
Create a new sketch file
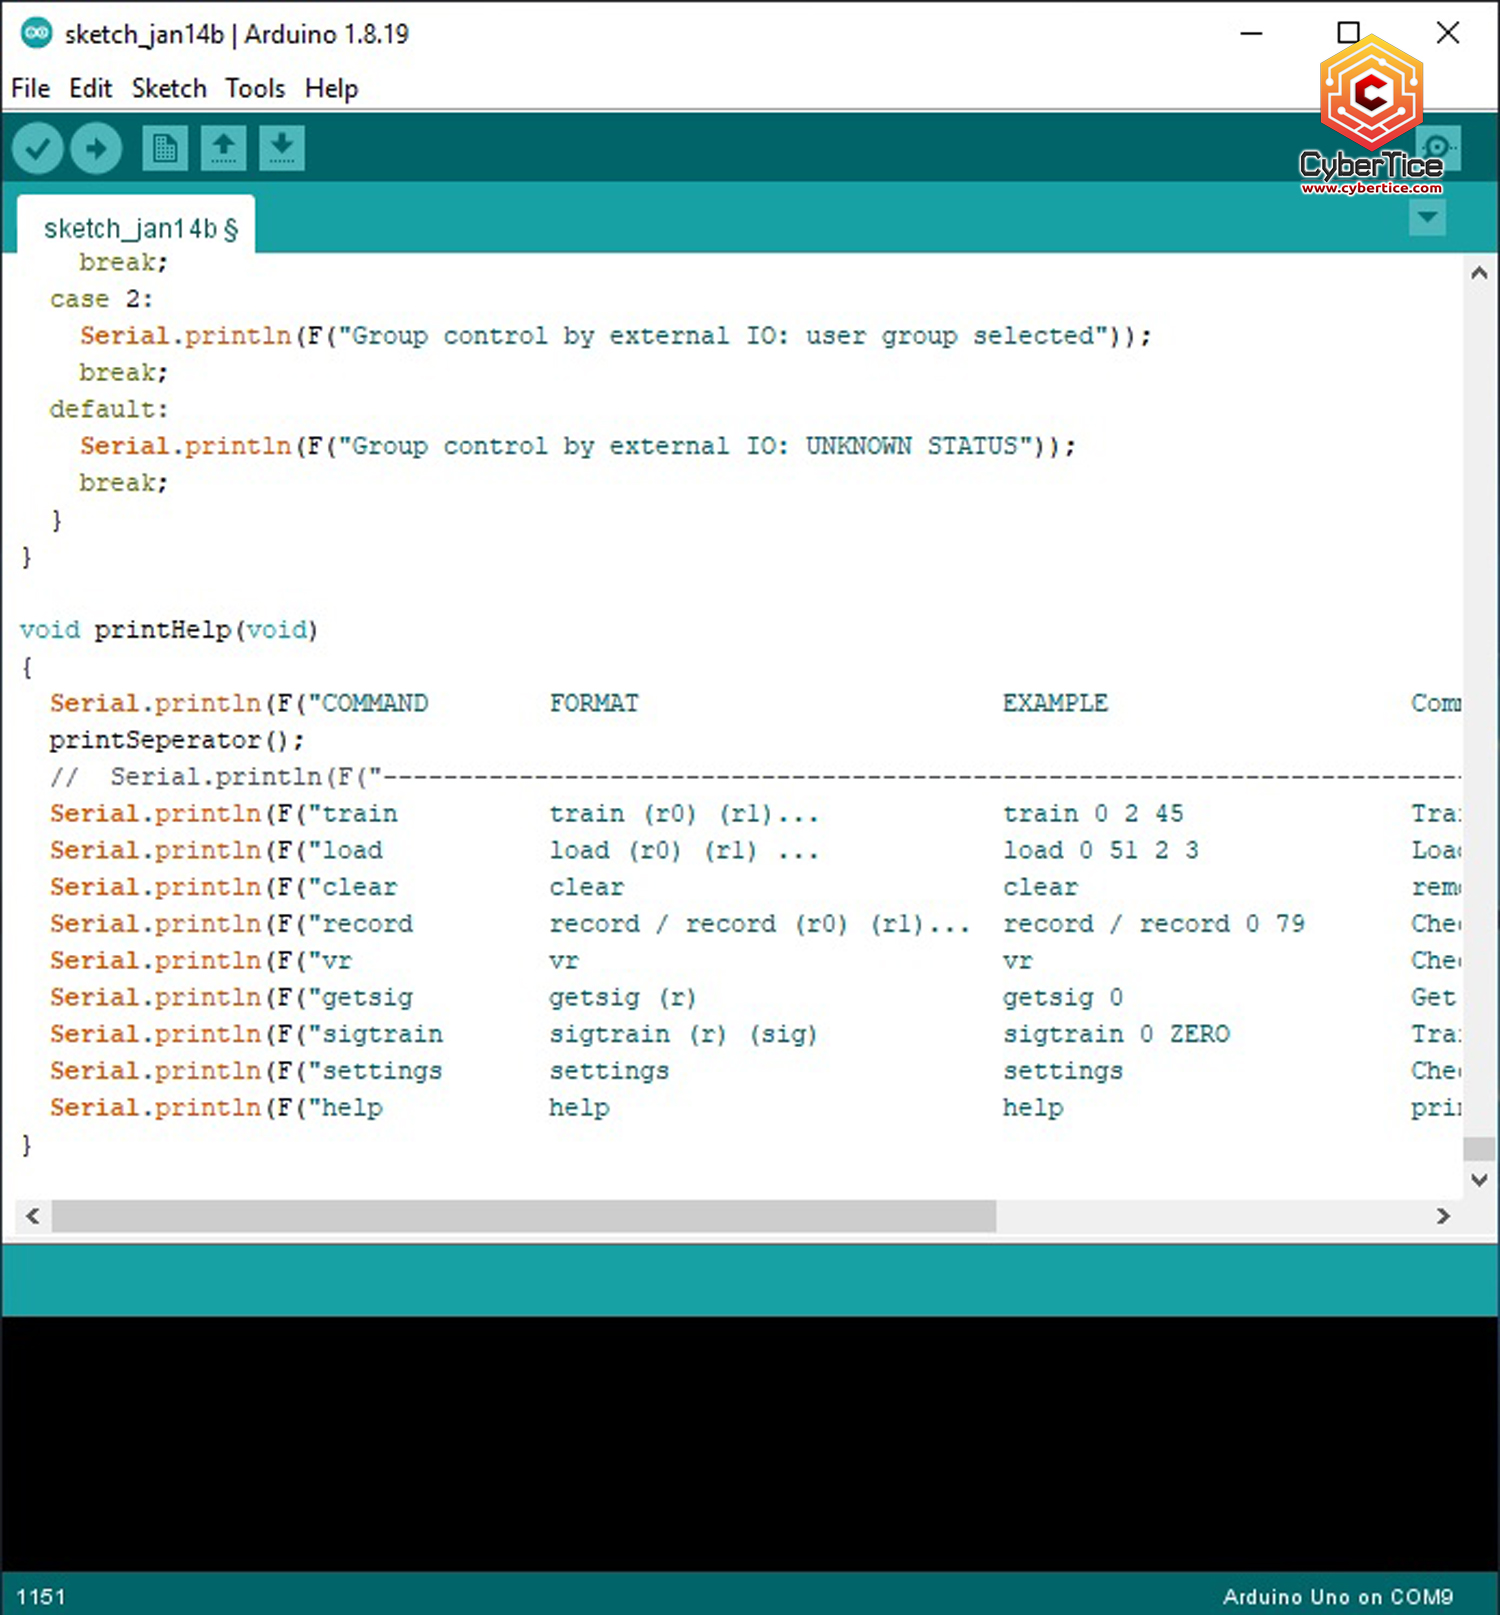(x=165, y=149)
